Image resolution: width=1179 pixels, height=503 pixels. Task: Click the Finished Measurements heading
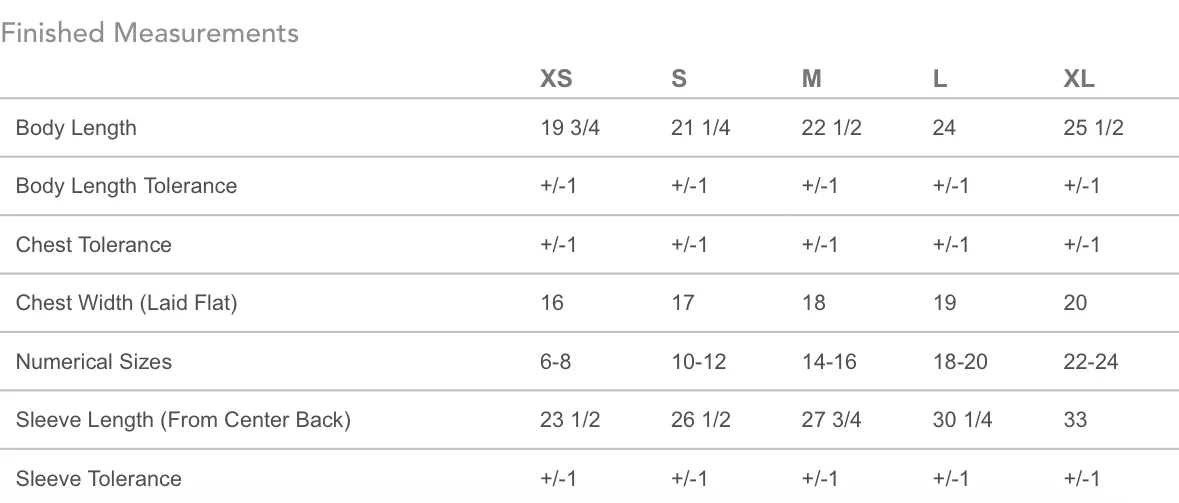pyautogui.click(x=150, y=33)
